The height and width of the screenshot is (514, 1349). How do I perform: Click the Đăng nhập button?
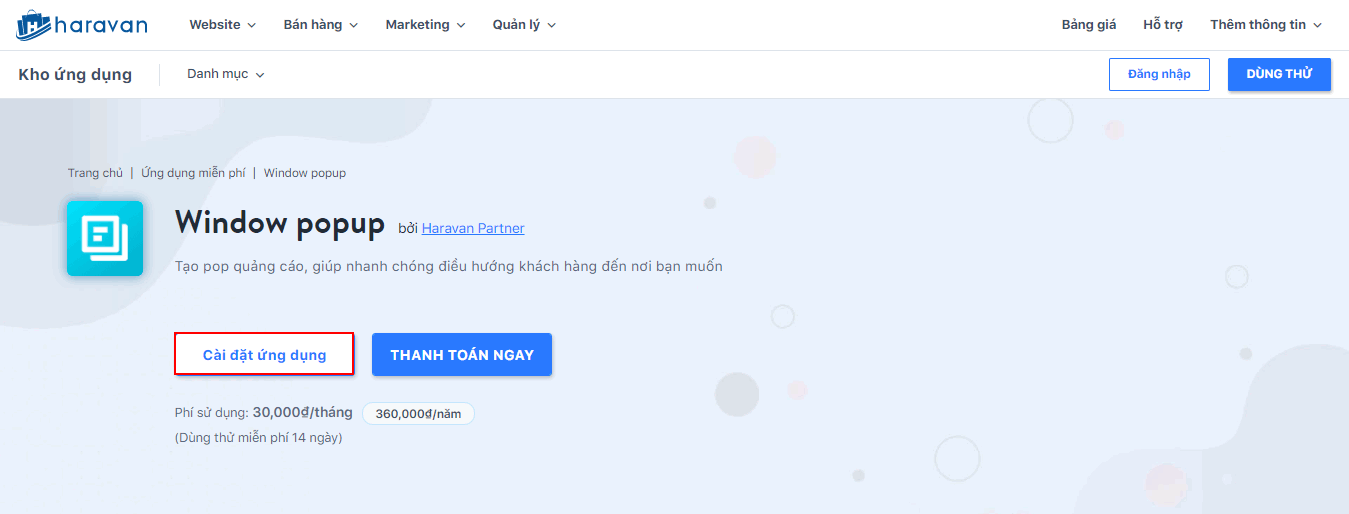[1159, 74]
